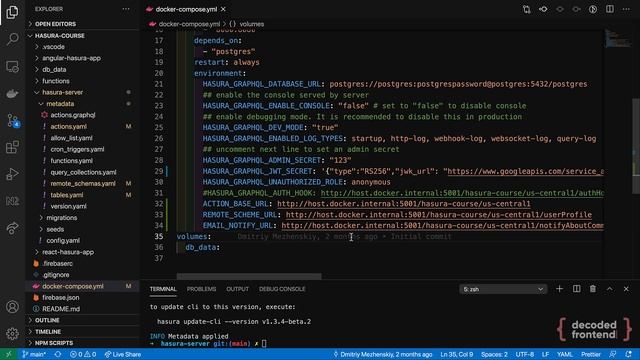
Task: Start Live Share from status bar
Action: (x=122, y=354)
